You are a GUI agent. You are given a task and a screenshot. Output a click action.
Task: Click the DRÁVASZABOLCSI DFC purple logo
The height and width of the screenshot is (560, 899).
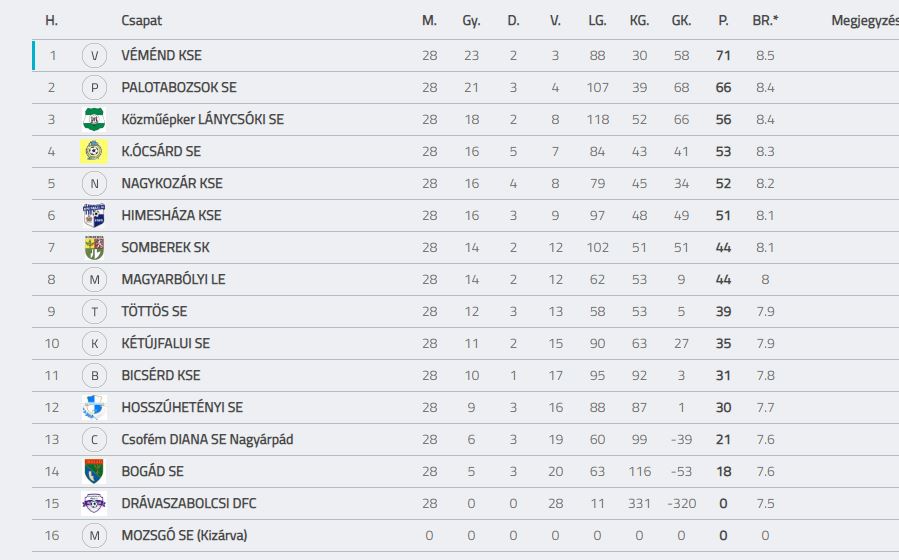click(94, 503)
